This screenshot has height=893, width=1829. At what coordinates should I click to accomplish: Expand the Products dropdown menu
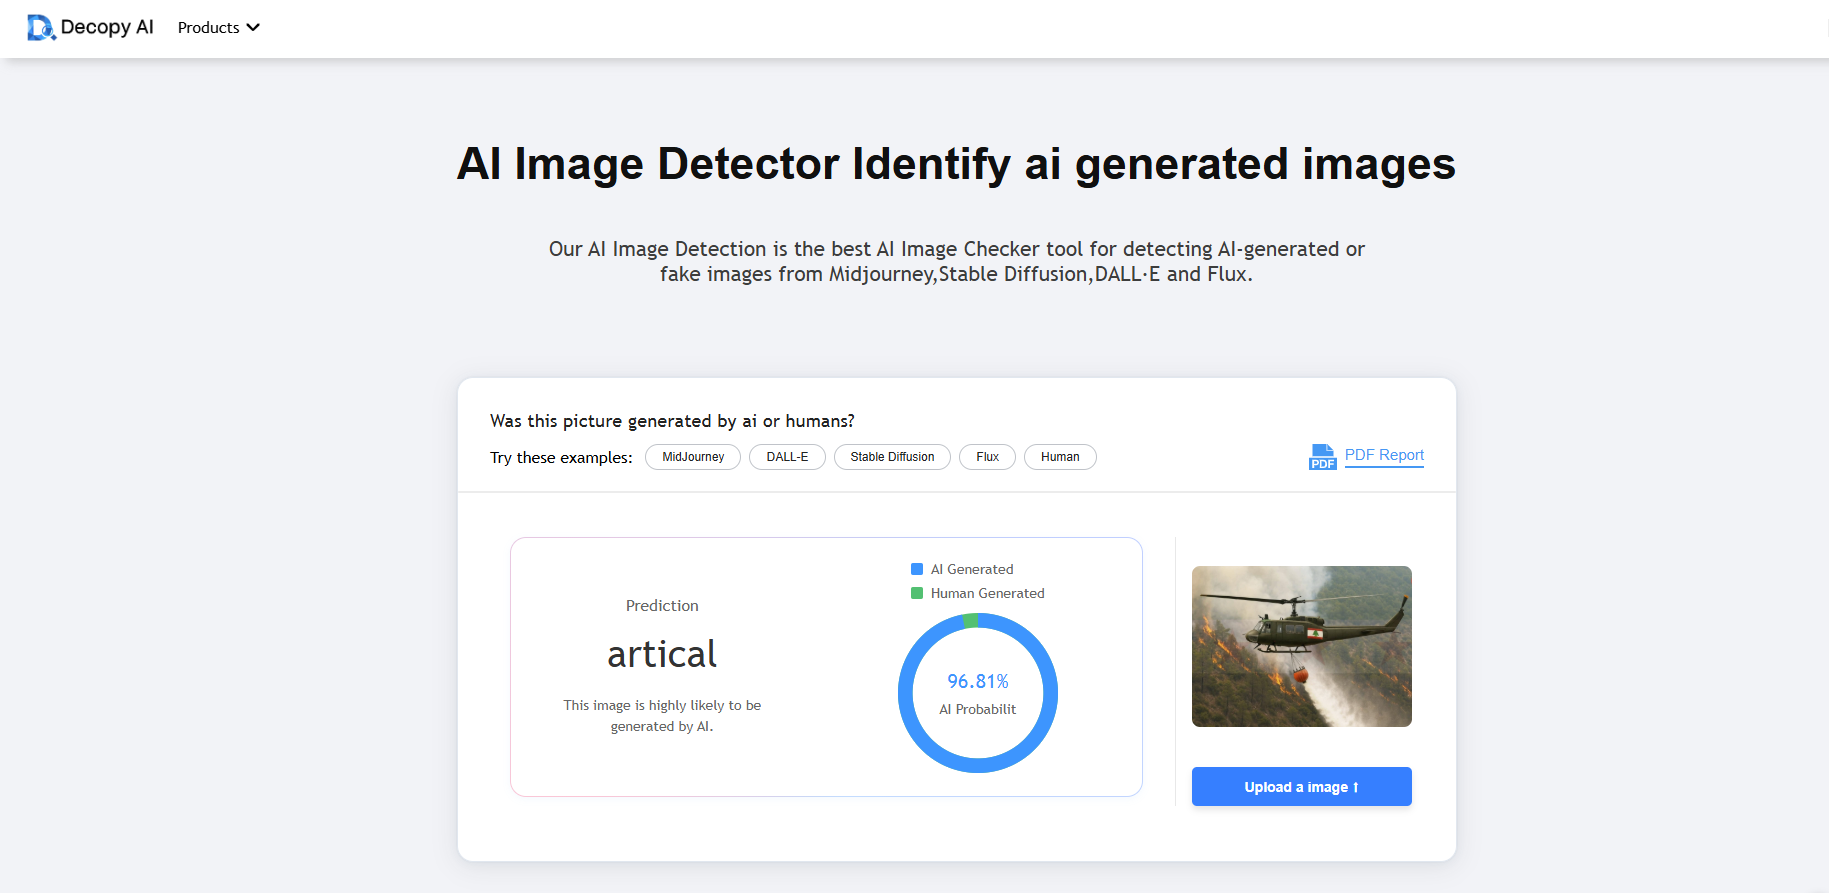click(209, 28)
